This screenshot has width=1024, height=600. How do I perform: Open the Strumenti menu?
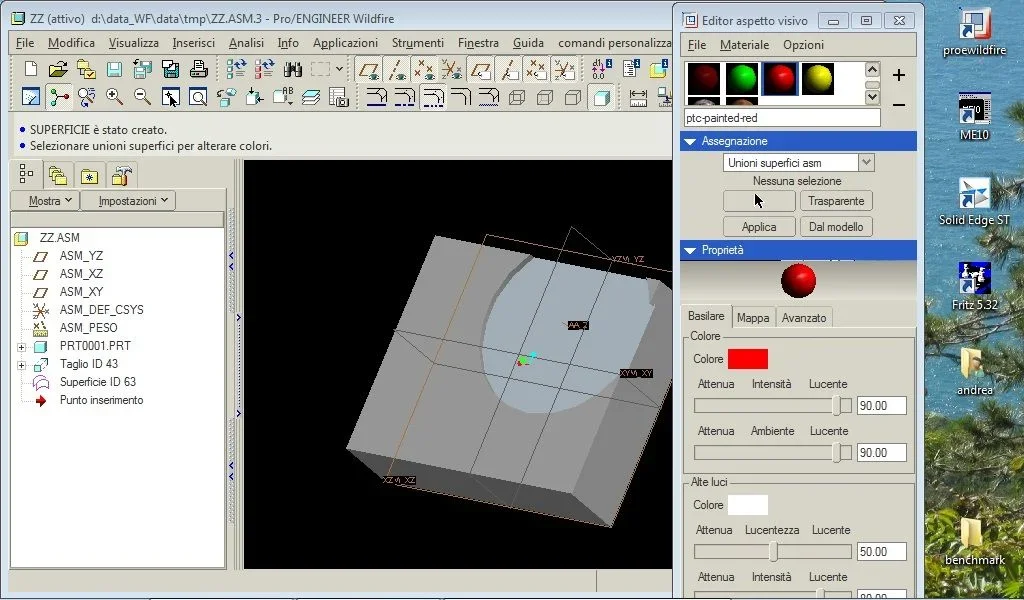pos(418,43)
